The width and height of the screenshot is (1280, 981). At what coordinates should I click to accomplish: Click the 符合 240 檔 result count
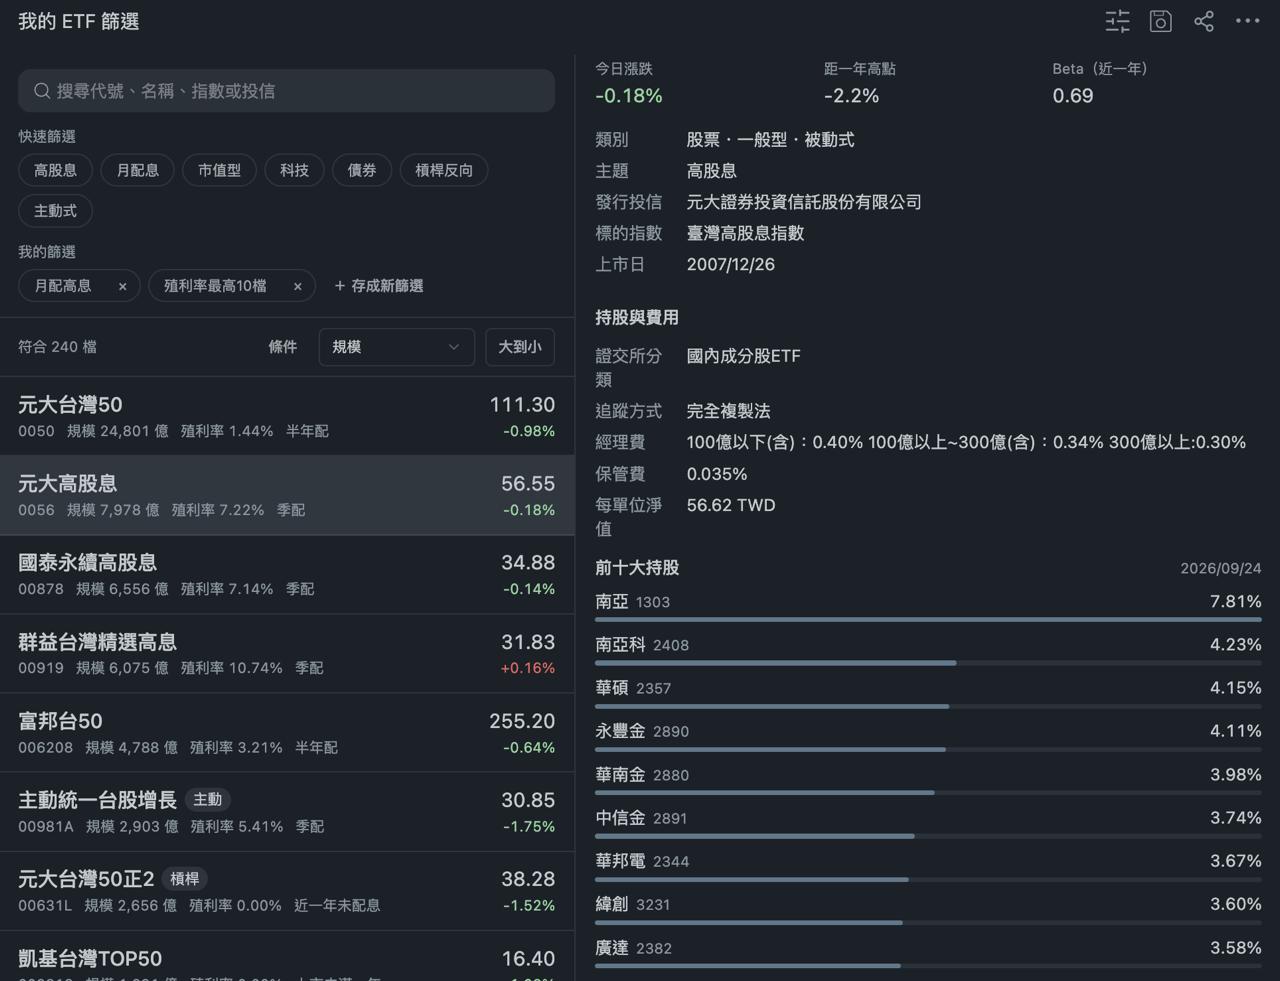pos(57,347)
